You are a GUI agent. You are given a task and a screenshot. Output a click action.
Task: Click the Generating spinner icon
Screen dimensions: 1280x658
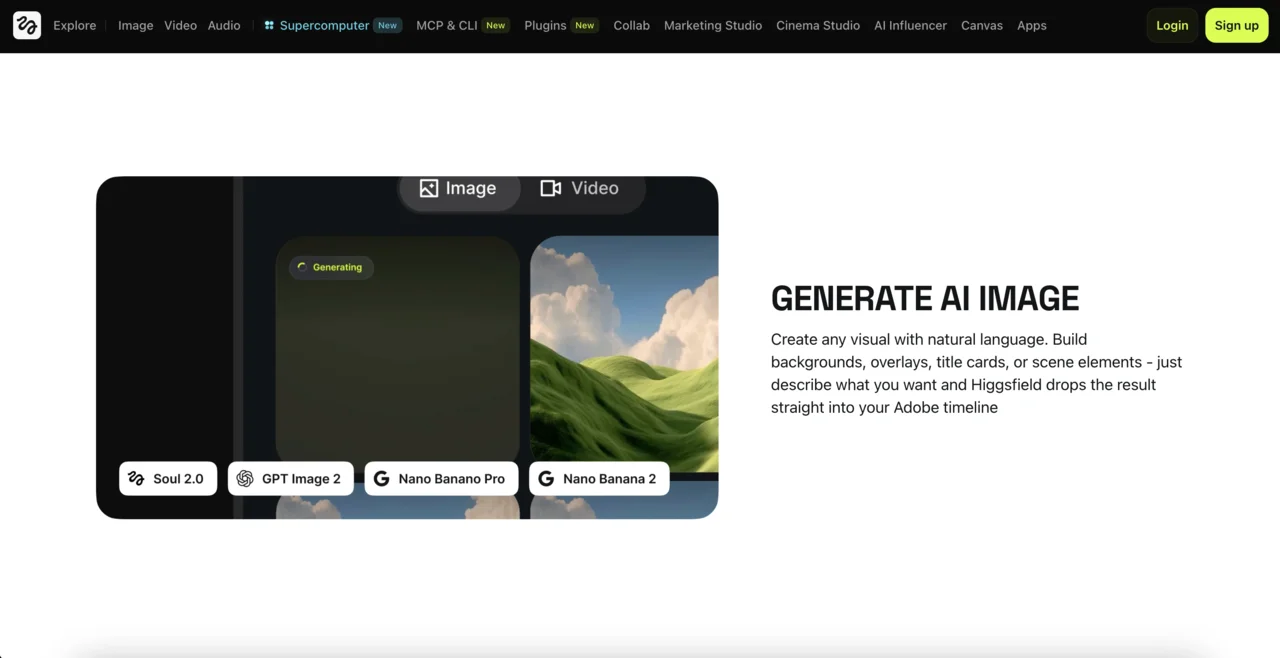pyautogui.click(x=302, y=267)
